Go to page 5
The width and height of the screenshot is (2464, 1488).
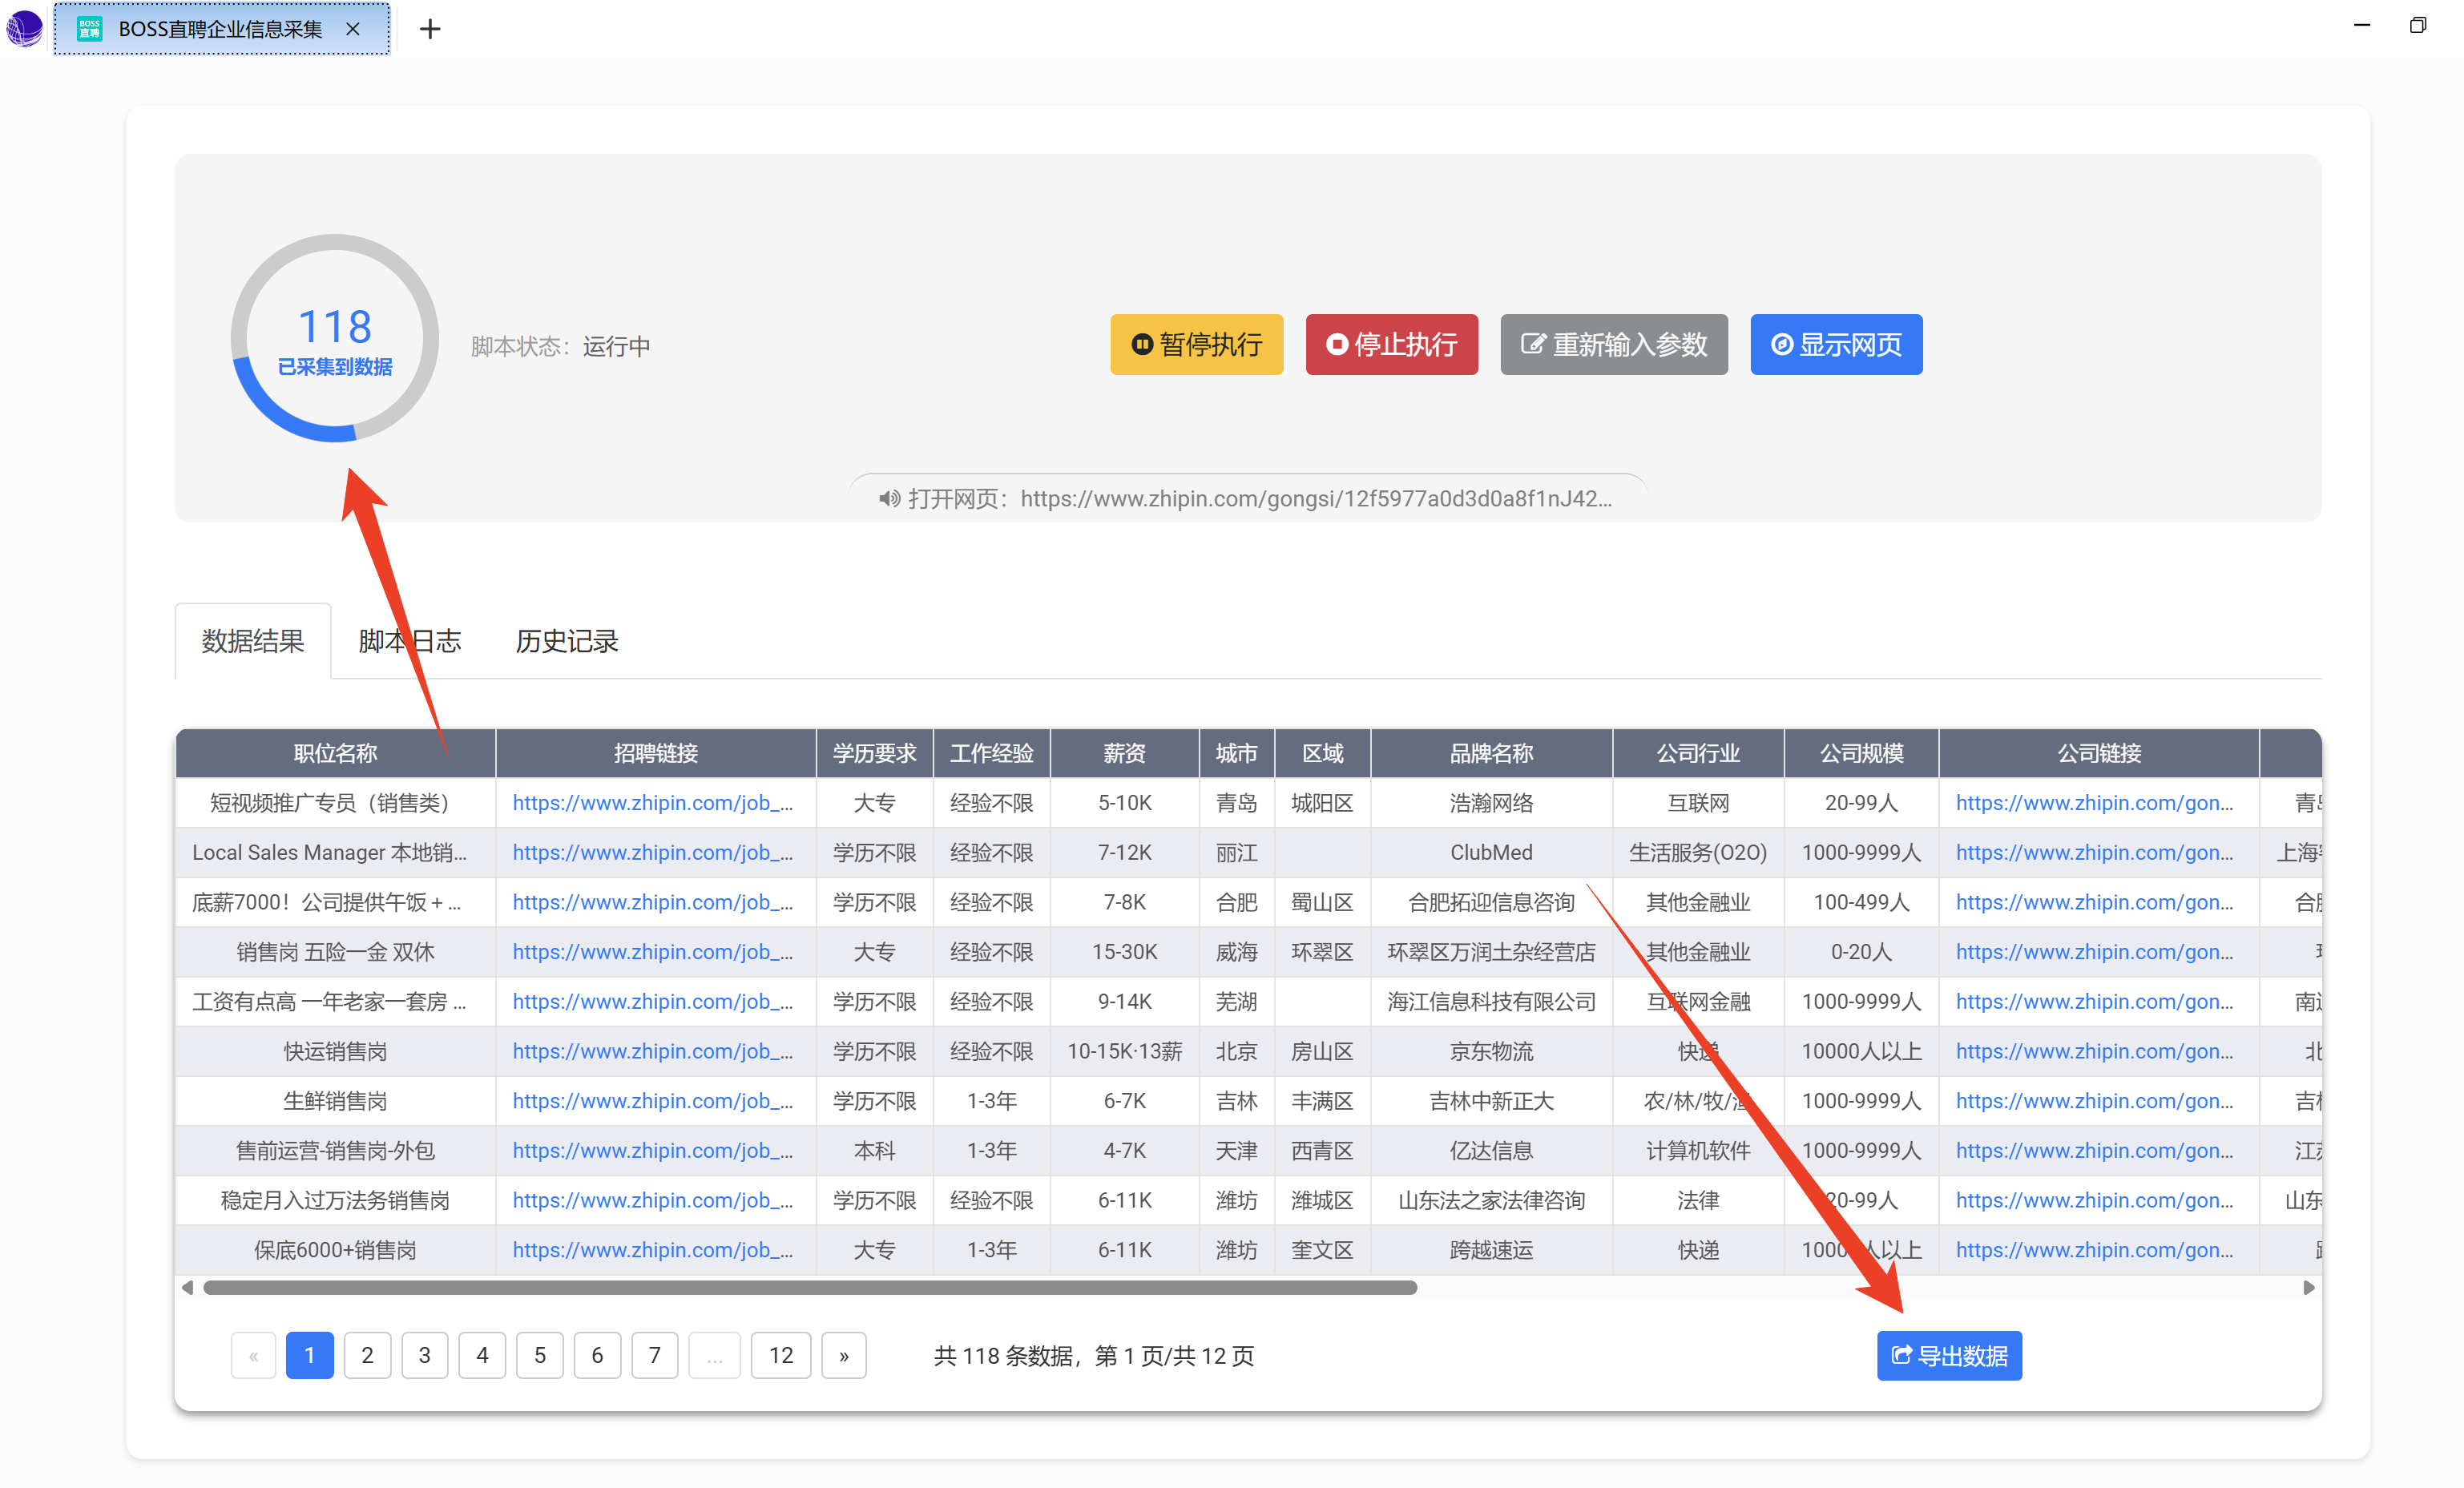540,1356
